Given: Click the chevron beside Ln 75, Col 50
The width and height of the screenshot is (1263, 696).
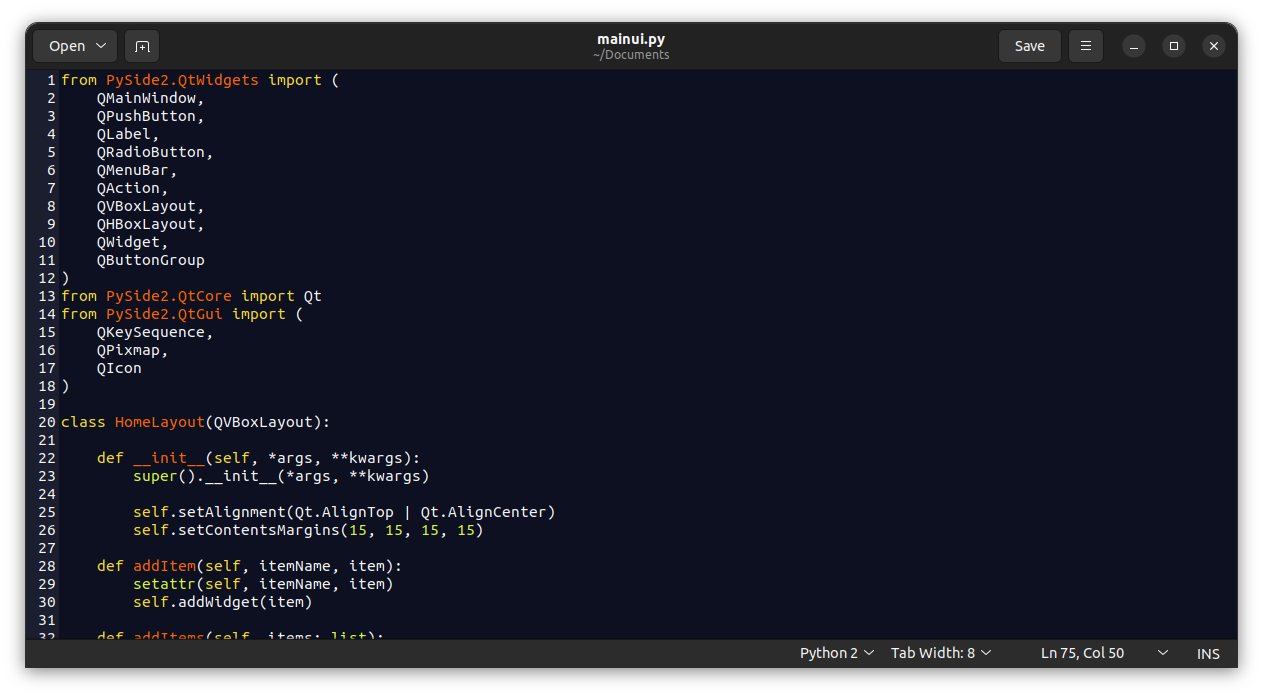Looking at the screenshot, I should [x=1163, y=653].
